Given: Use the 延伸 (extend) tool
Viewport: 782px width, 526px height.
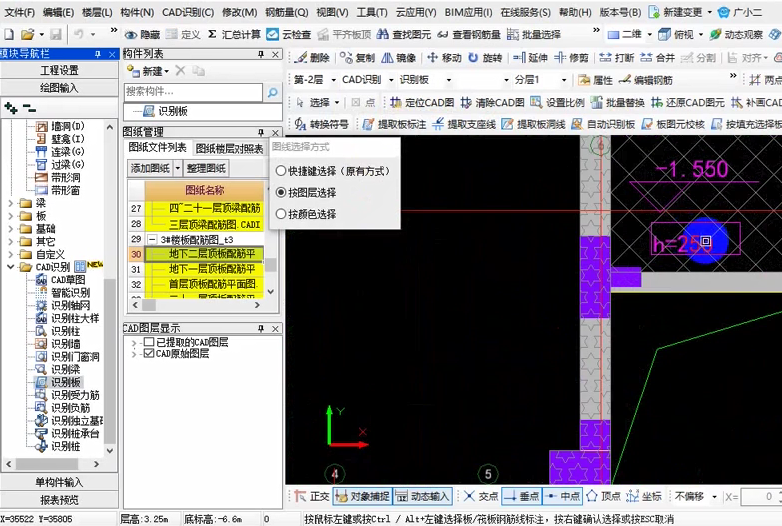Looking at the screenshot, I should point(530,58).
